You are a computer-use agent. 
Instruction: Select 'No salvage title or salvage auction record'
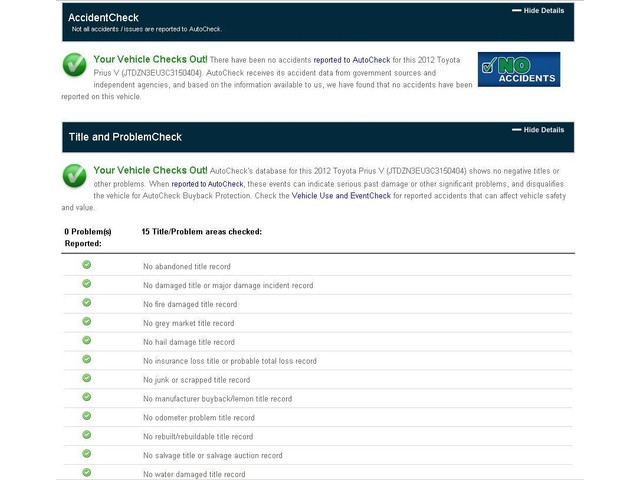[213, 456]
